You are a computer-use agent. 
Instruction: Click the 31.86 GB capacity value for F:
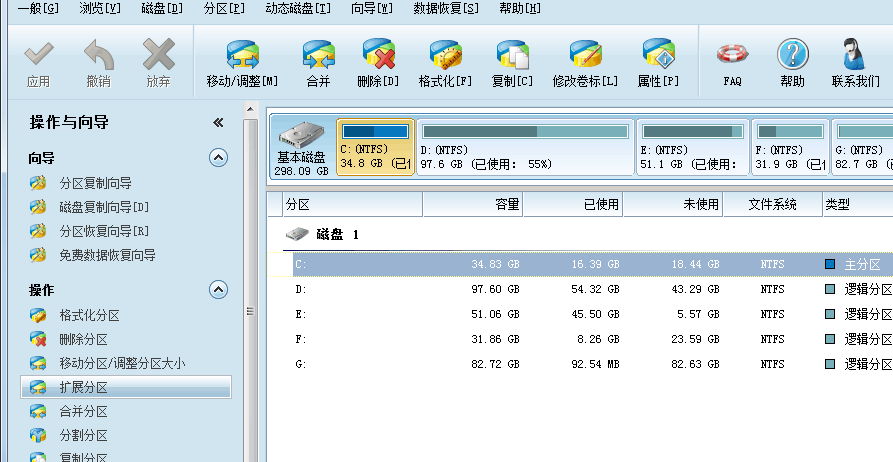[495, 339]
